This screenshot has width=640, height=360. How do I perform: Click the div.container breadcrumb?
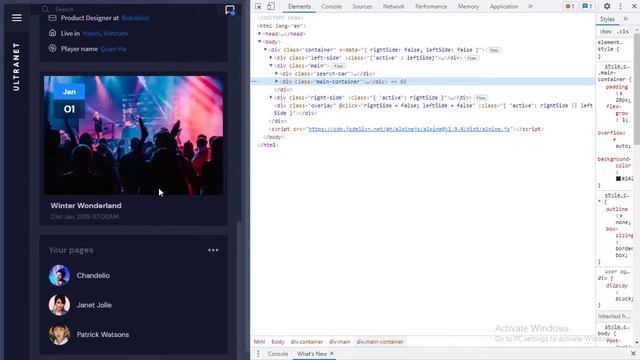(x=307, y=342)
